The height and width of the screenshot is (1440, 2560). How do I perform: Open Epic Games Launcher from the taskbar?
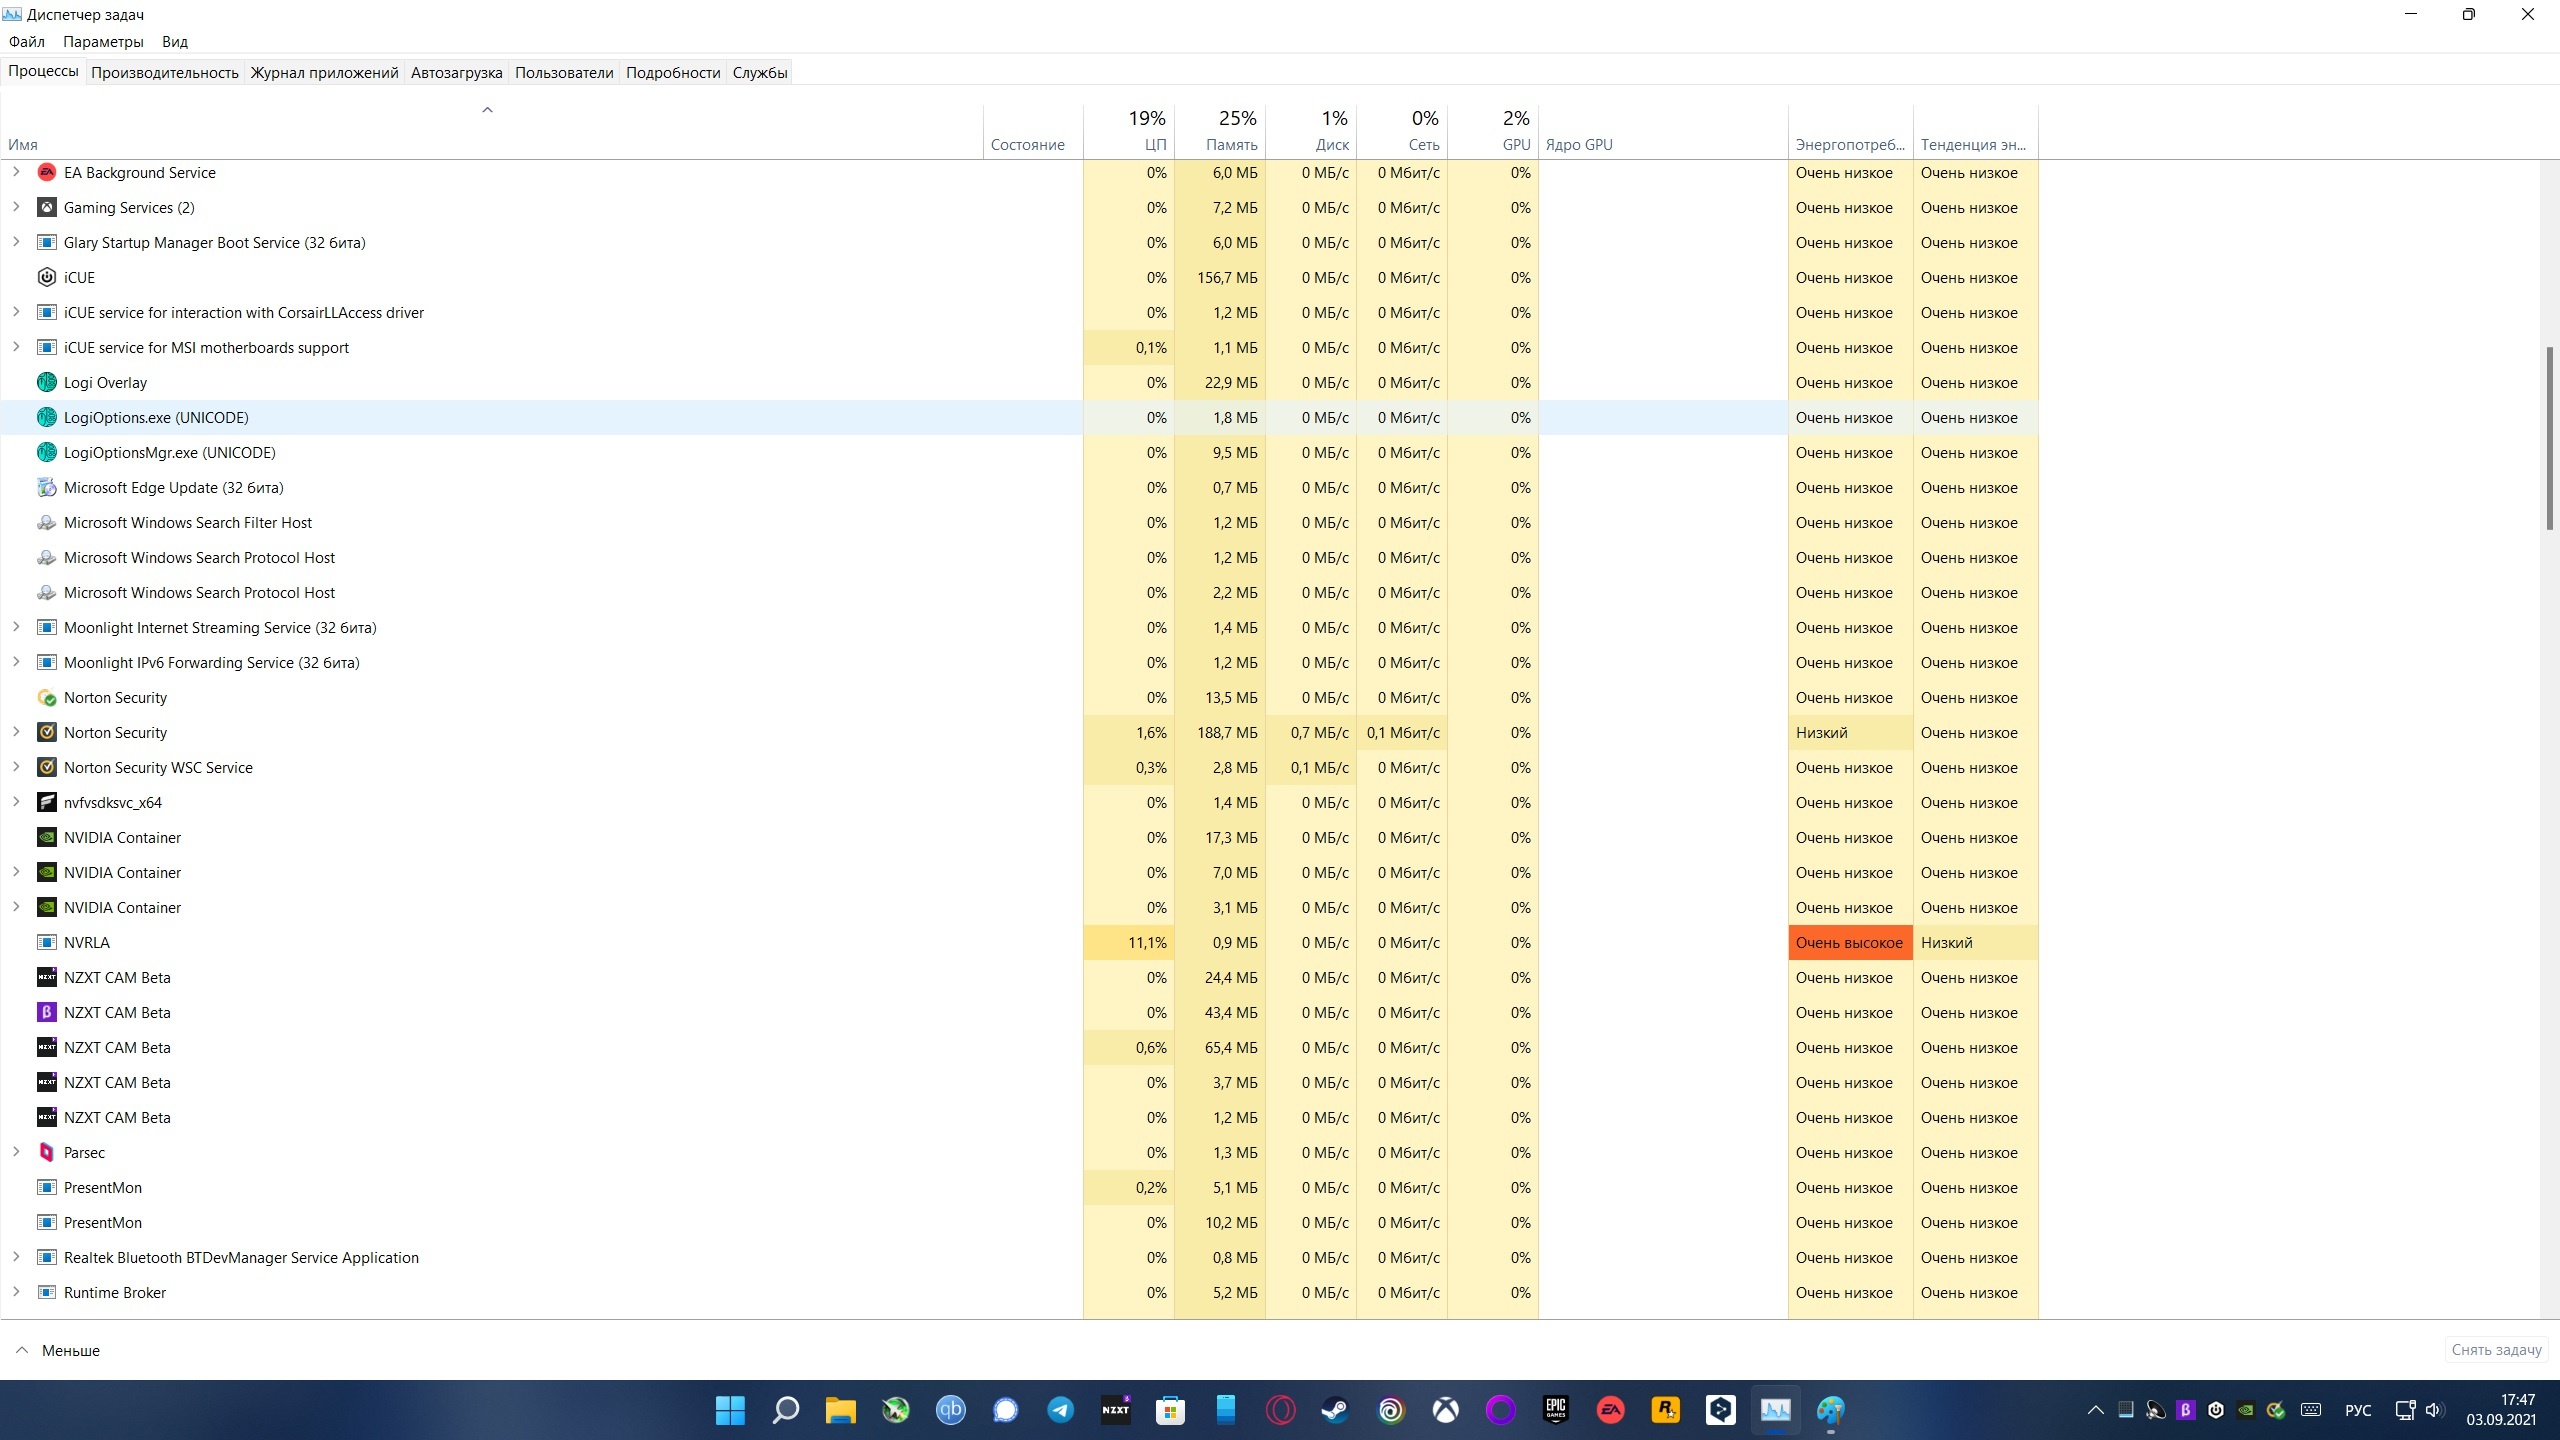1556,1410
